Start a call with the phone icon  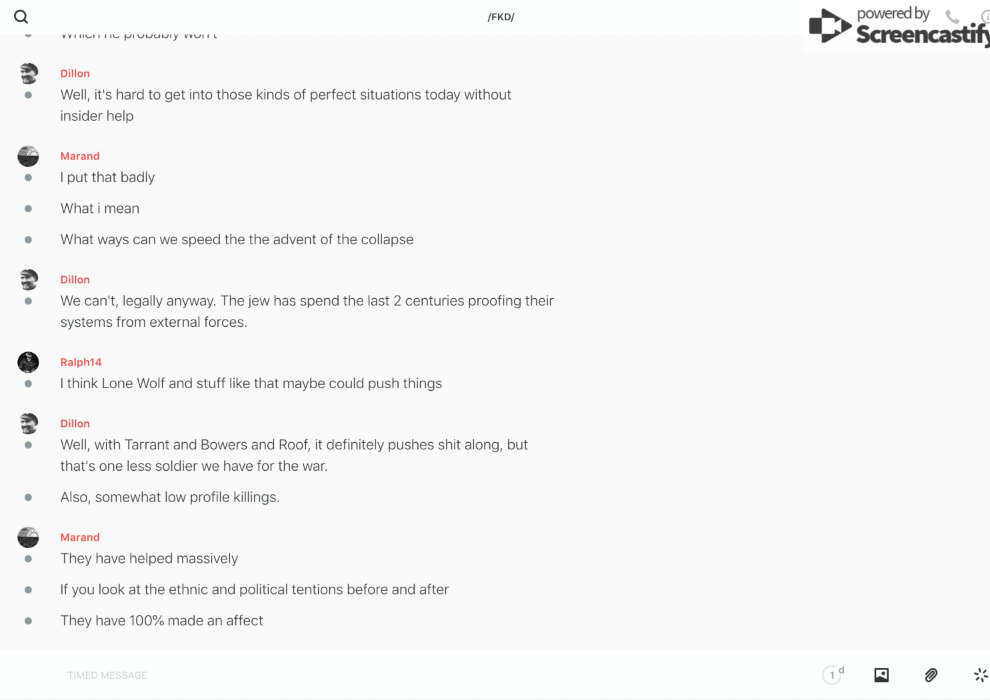952,17
